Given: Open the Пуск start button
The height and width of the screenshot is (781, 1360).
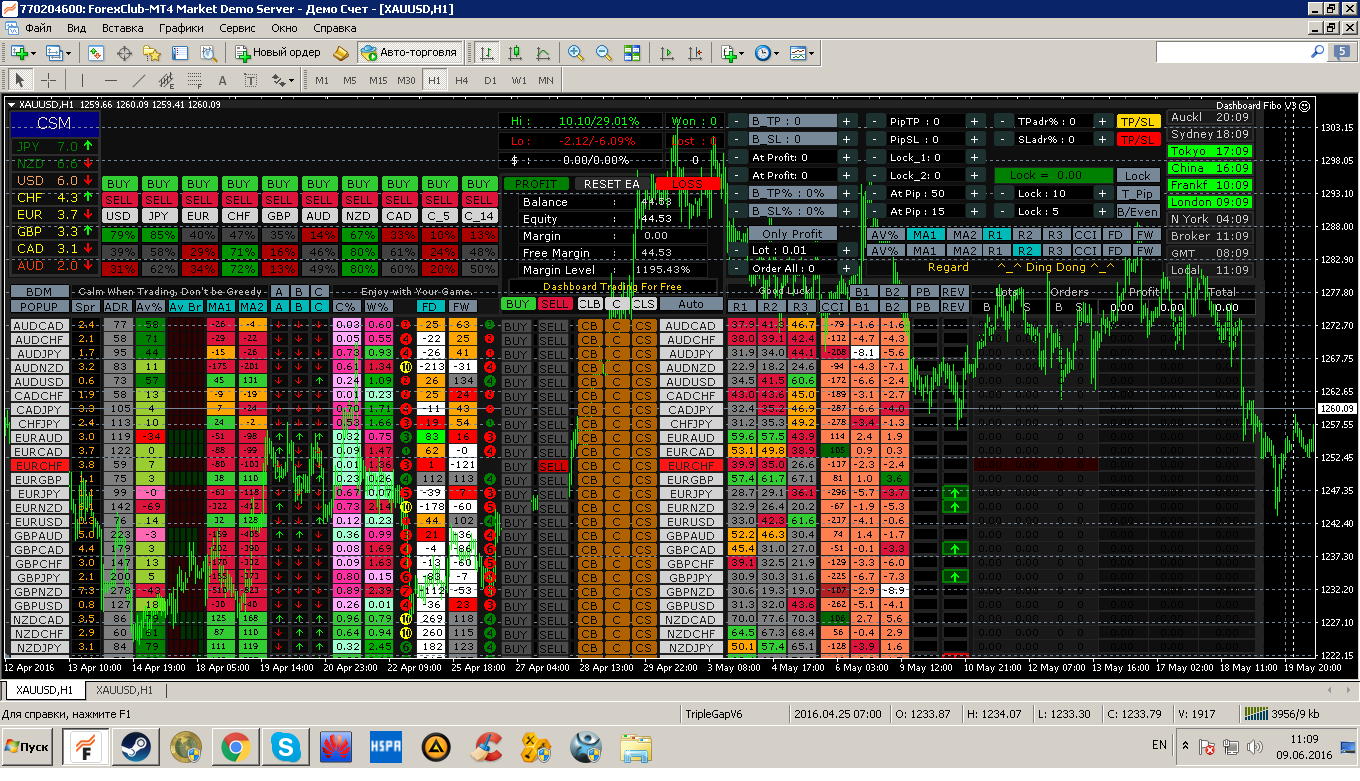Looking at the screenshot, I should click(x=27, y=746).
